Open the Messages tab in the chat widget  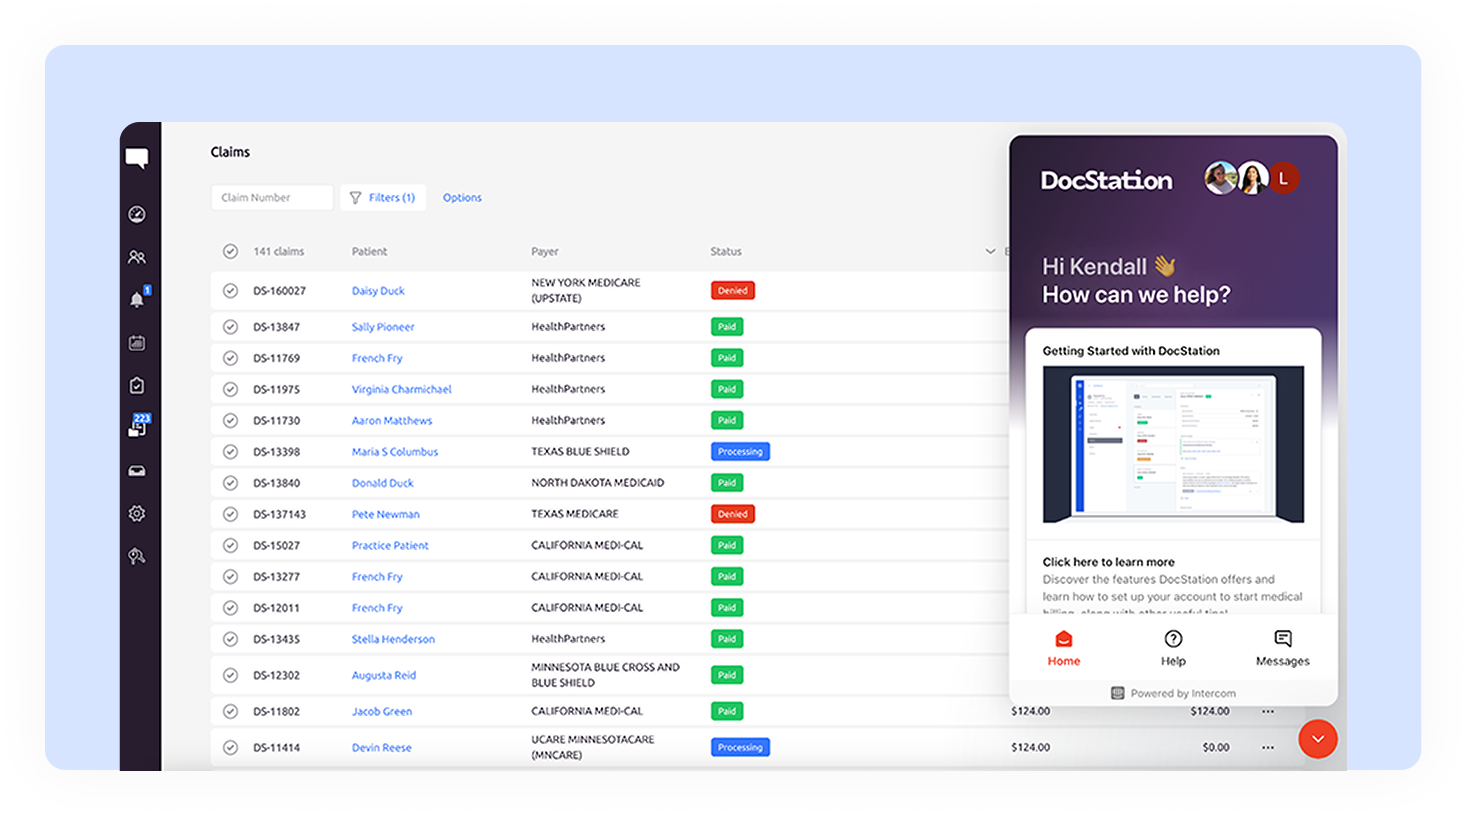(1283, 647)
